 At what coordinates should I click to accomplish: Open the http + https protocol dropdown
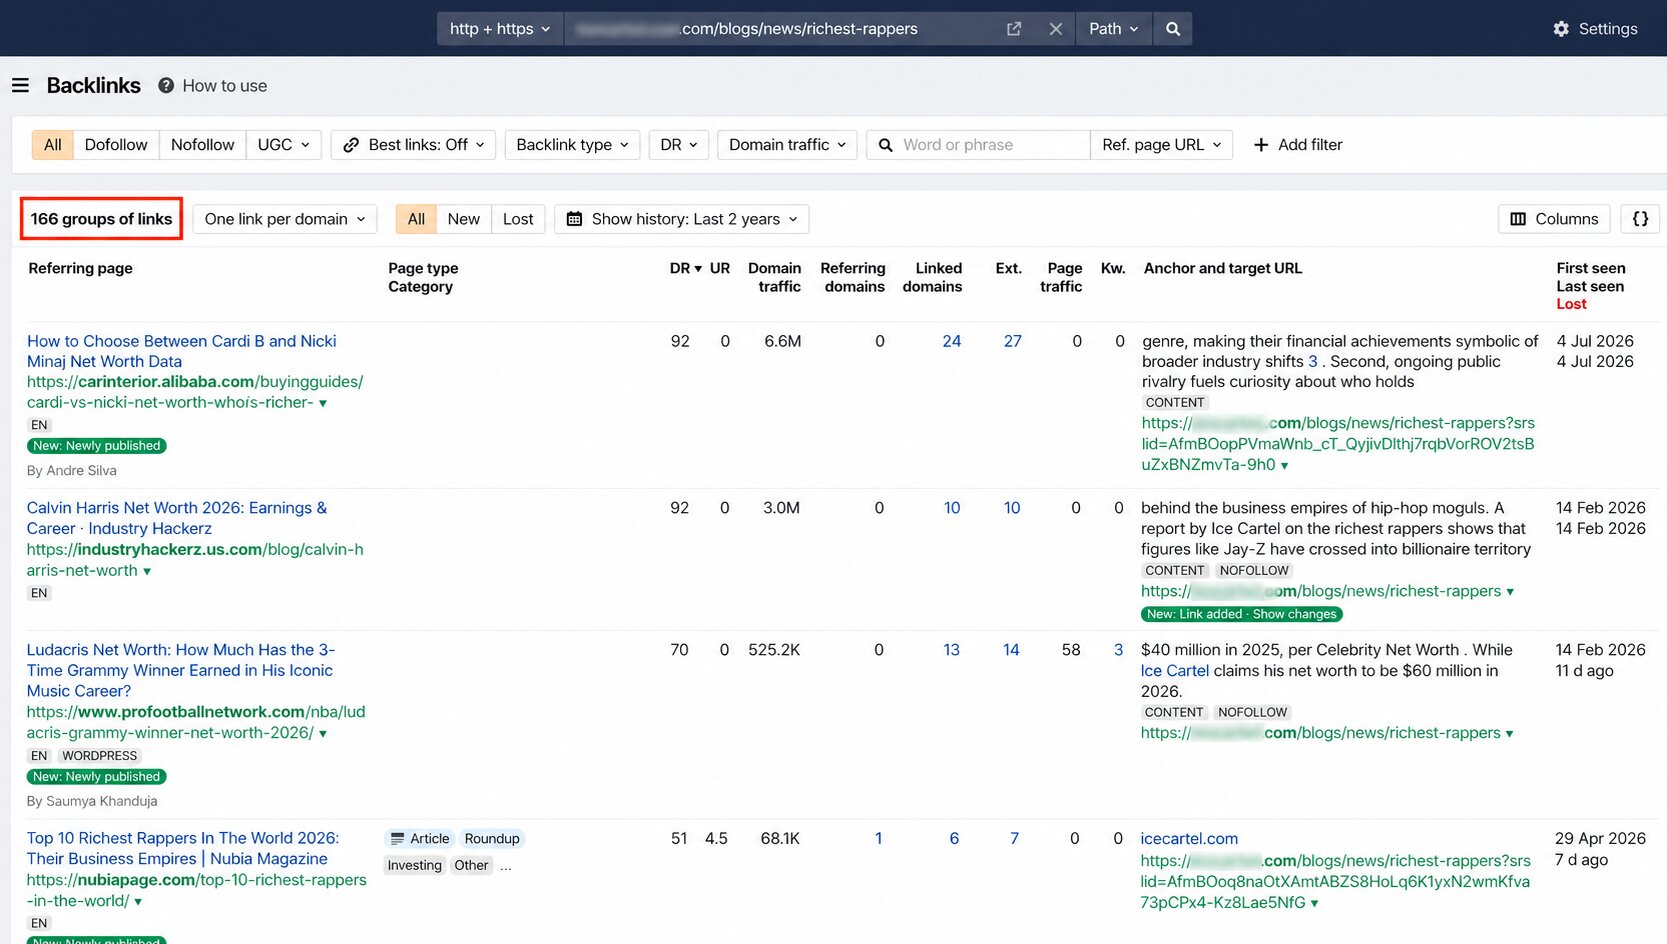[x=500, y=29]
